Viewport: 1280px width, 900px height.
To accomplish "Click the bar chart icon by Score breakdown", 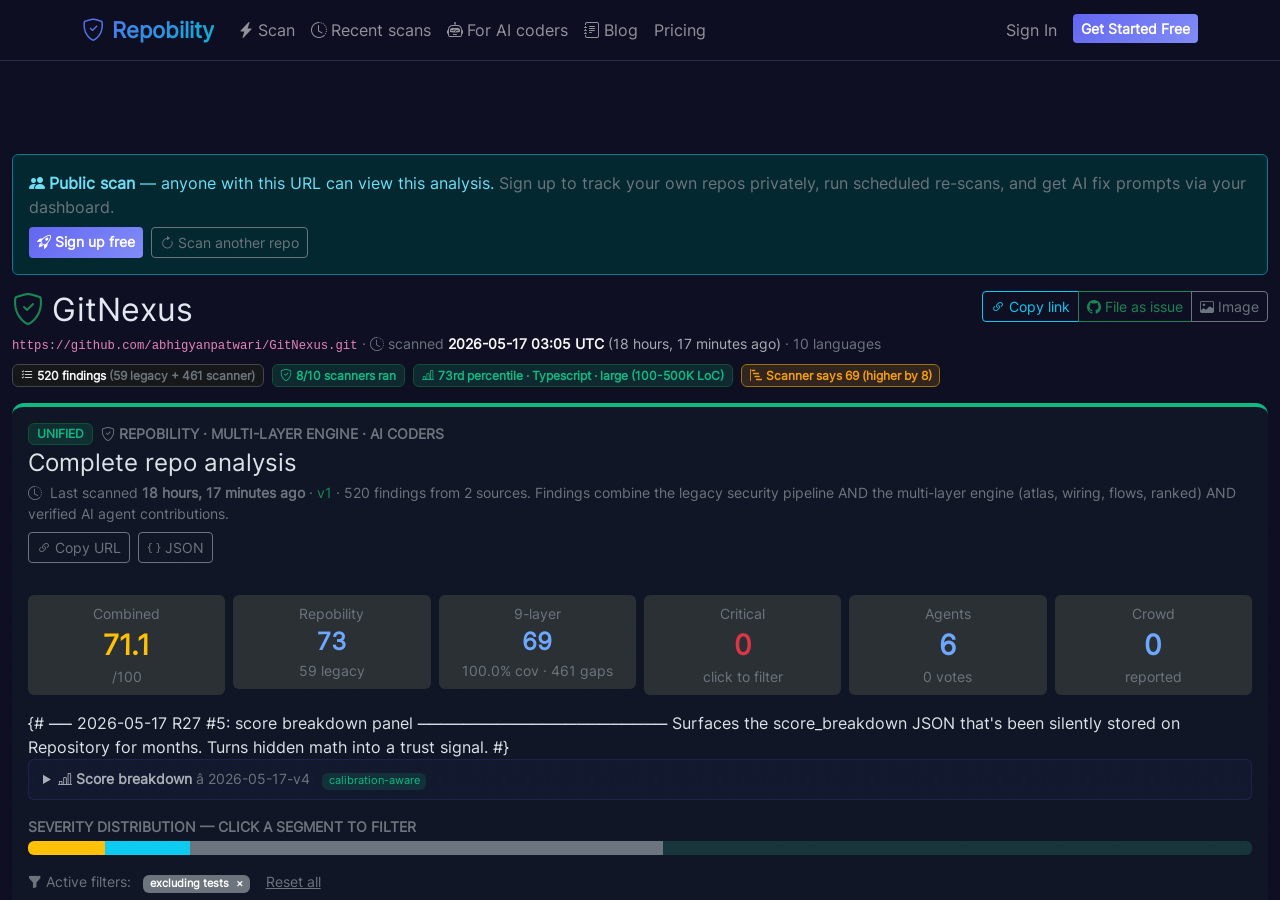I will pos(65,779).
